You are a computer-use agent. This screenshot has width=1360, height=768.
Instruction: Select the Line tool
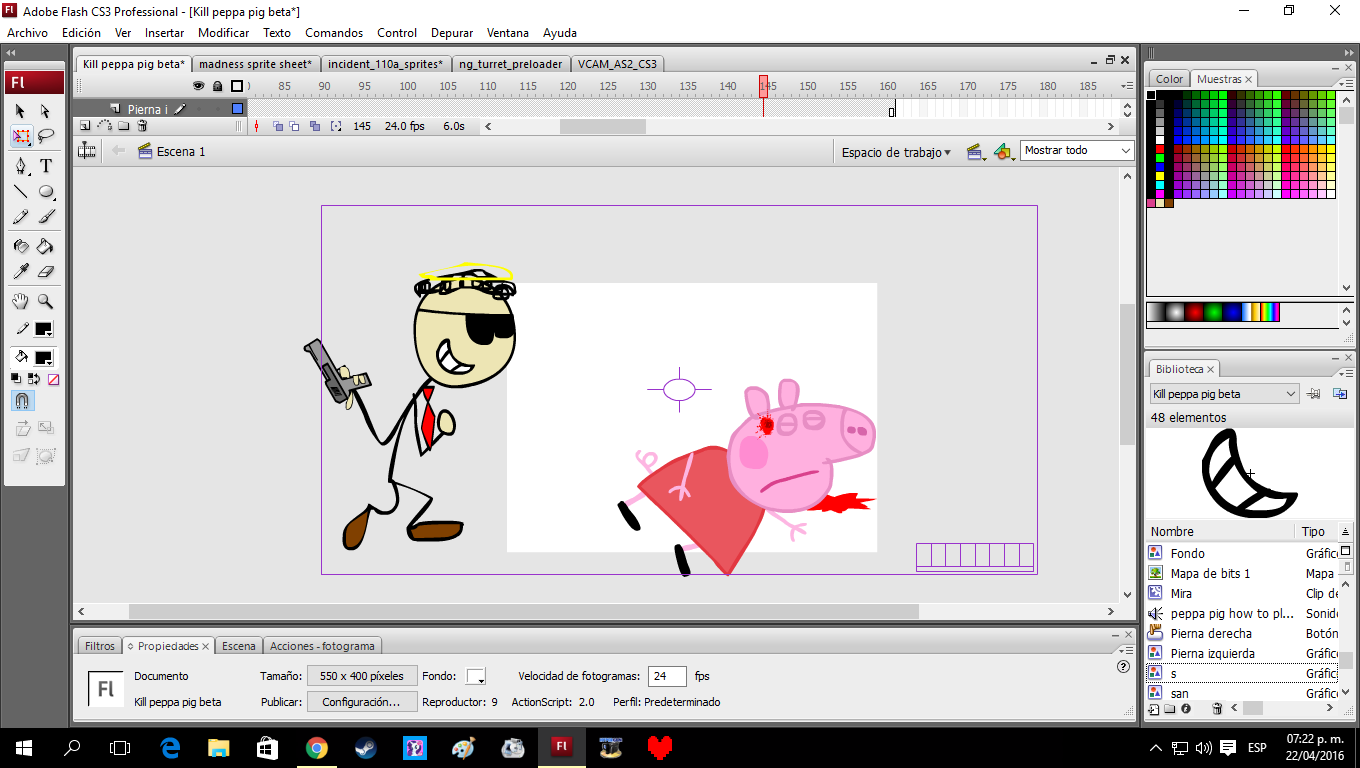click(x=21, y=191)
